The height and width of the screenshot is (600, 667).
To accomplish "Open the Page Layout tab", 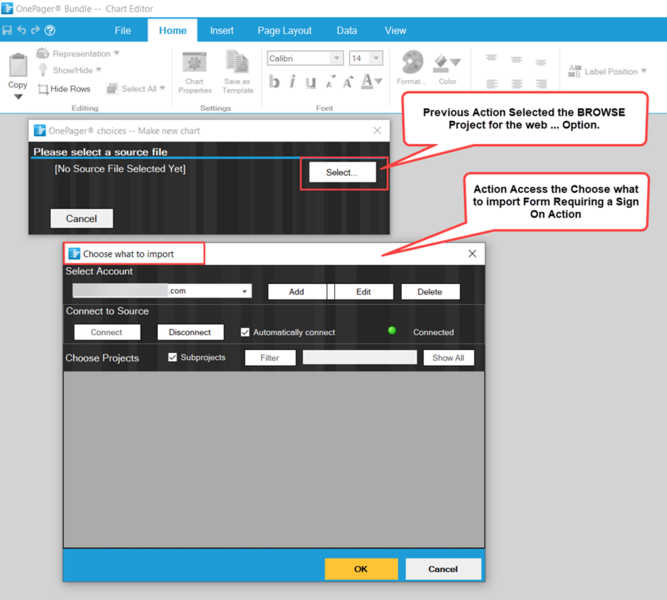I will tap(285, 31).
